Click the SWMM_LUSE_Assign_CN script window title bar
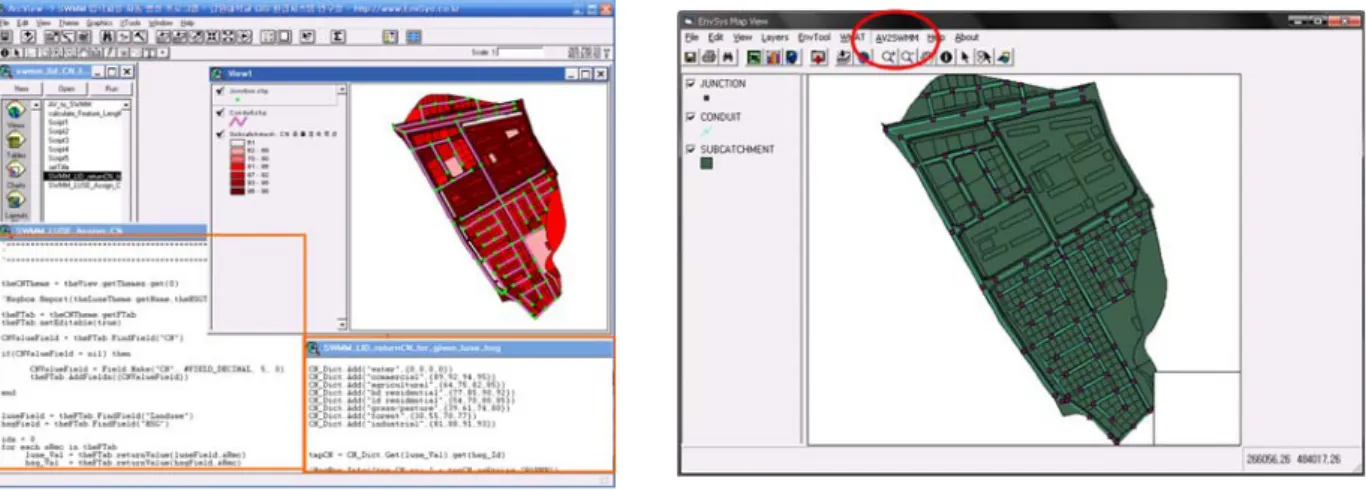Viewport: 1366px width, 490px height. [103, 230]
